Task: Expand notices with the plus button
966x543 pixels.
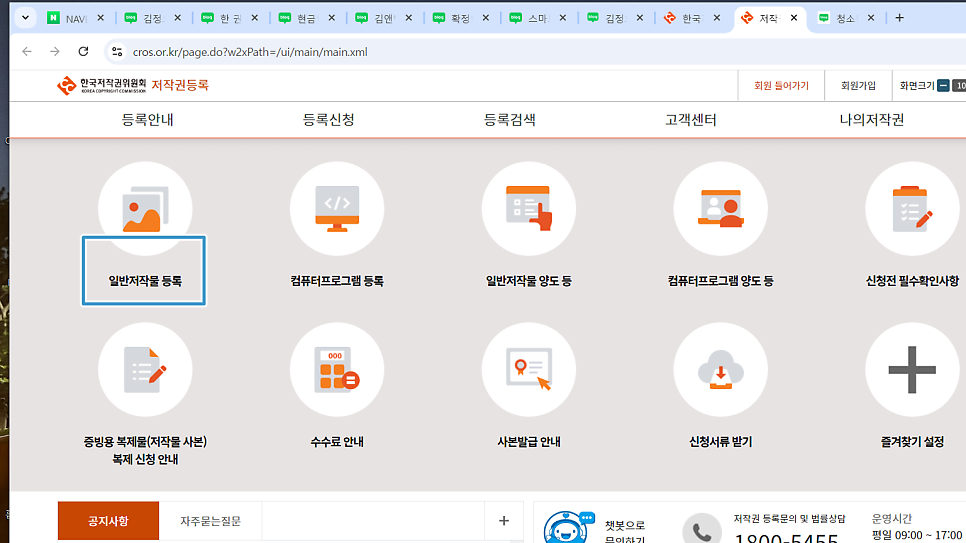Action: pyautogui.click(x=503, y=521)
